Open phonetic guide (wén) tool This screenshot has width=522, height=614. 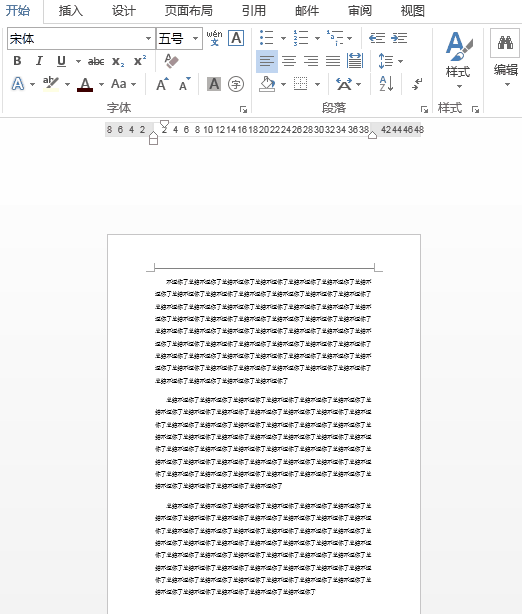coord(214,38)
